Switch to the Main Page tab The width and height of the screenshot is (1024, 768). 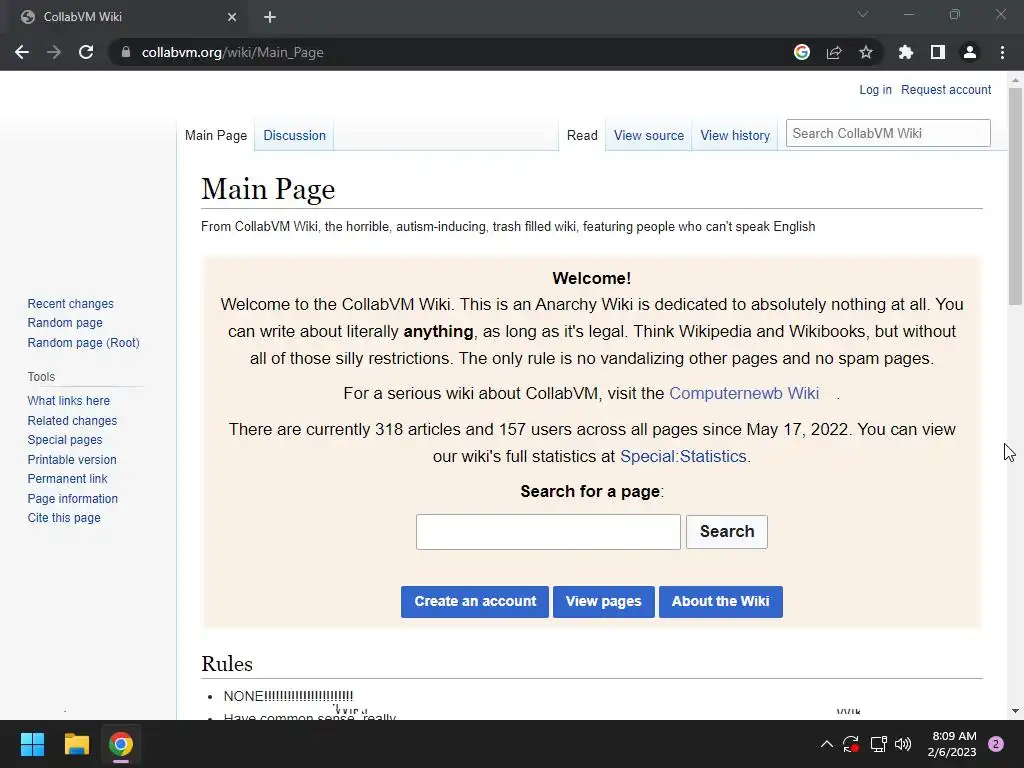pyautogui.click(x=216, y=135)
